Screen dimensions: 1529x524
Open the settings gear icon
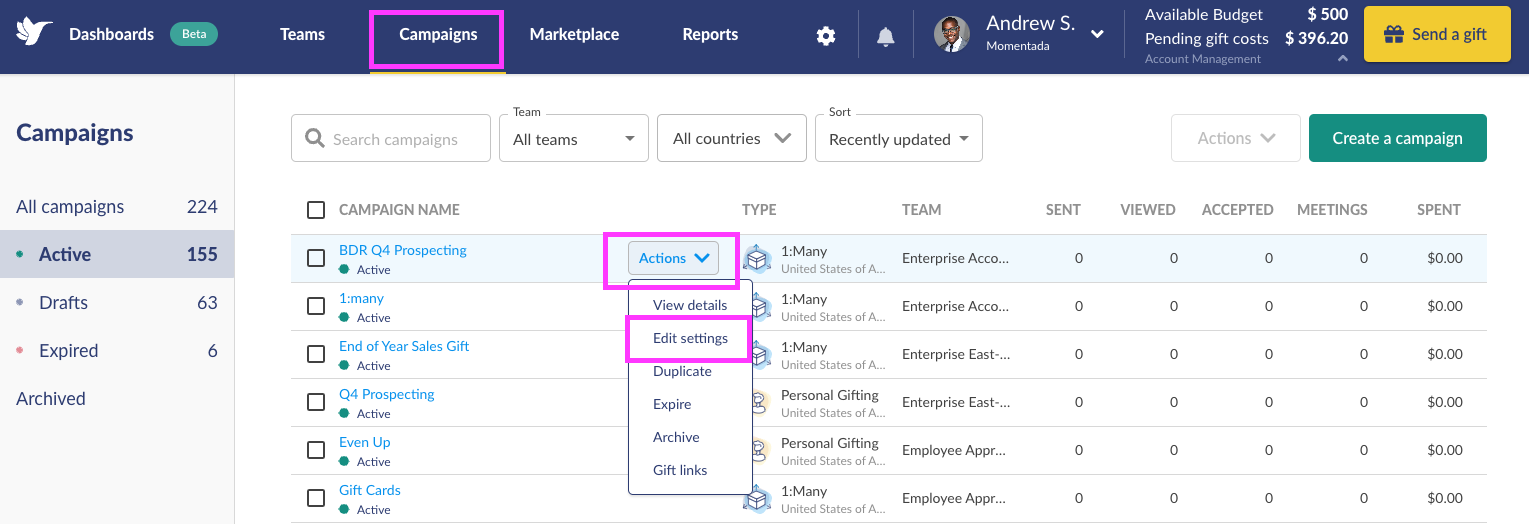tap(825, 36)
